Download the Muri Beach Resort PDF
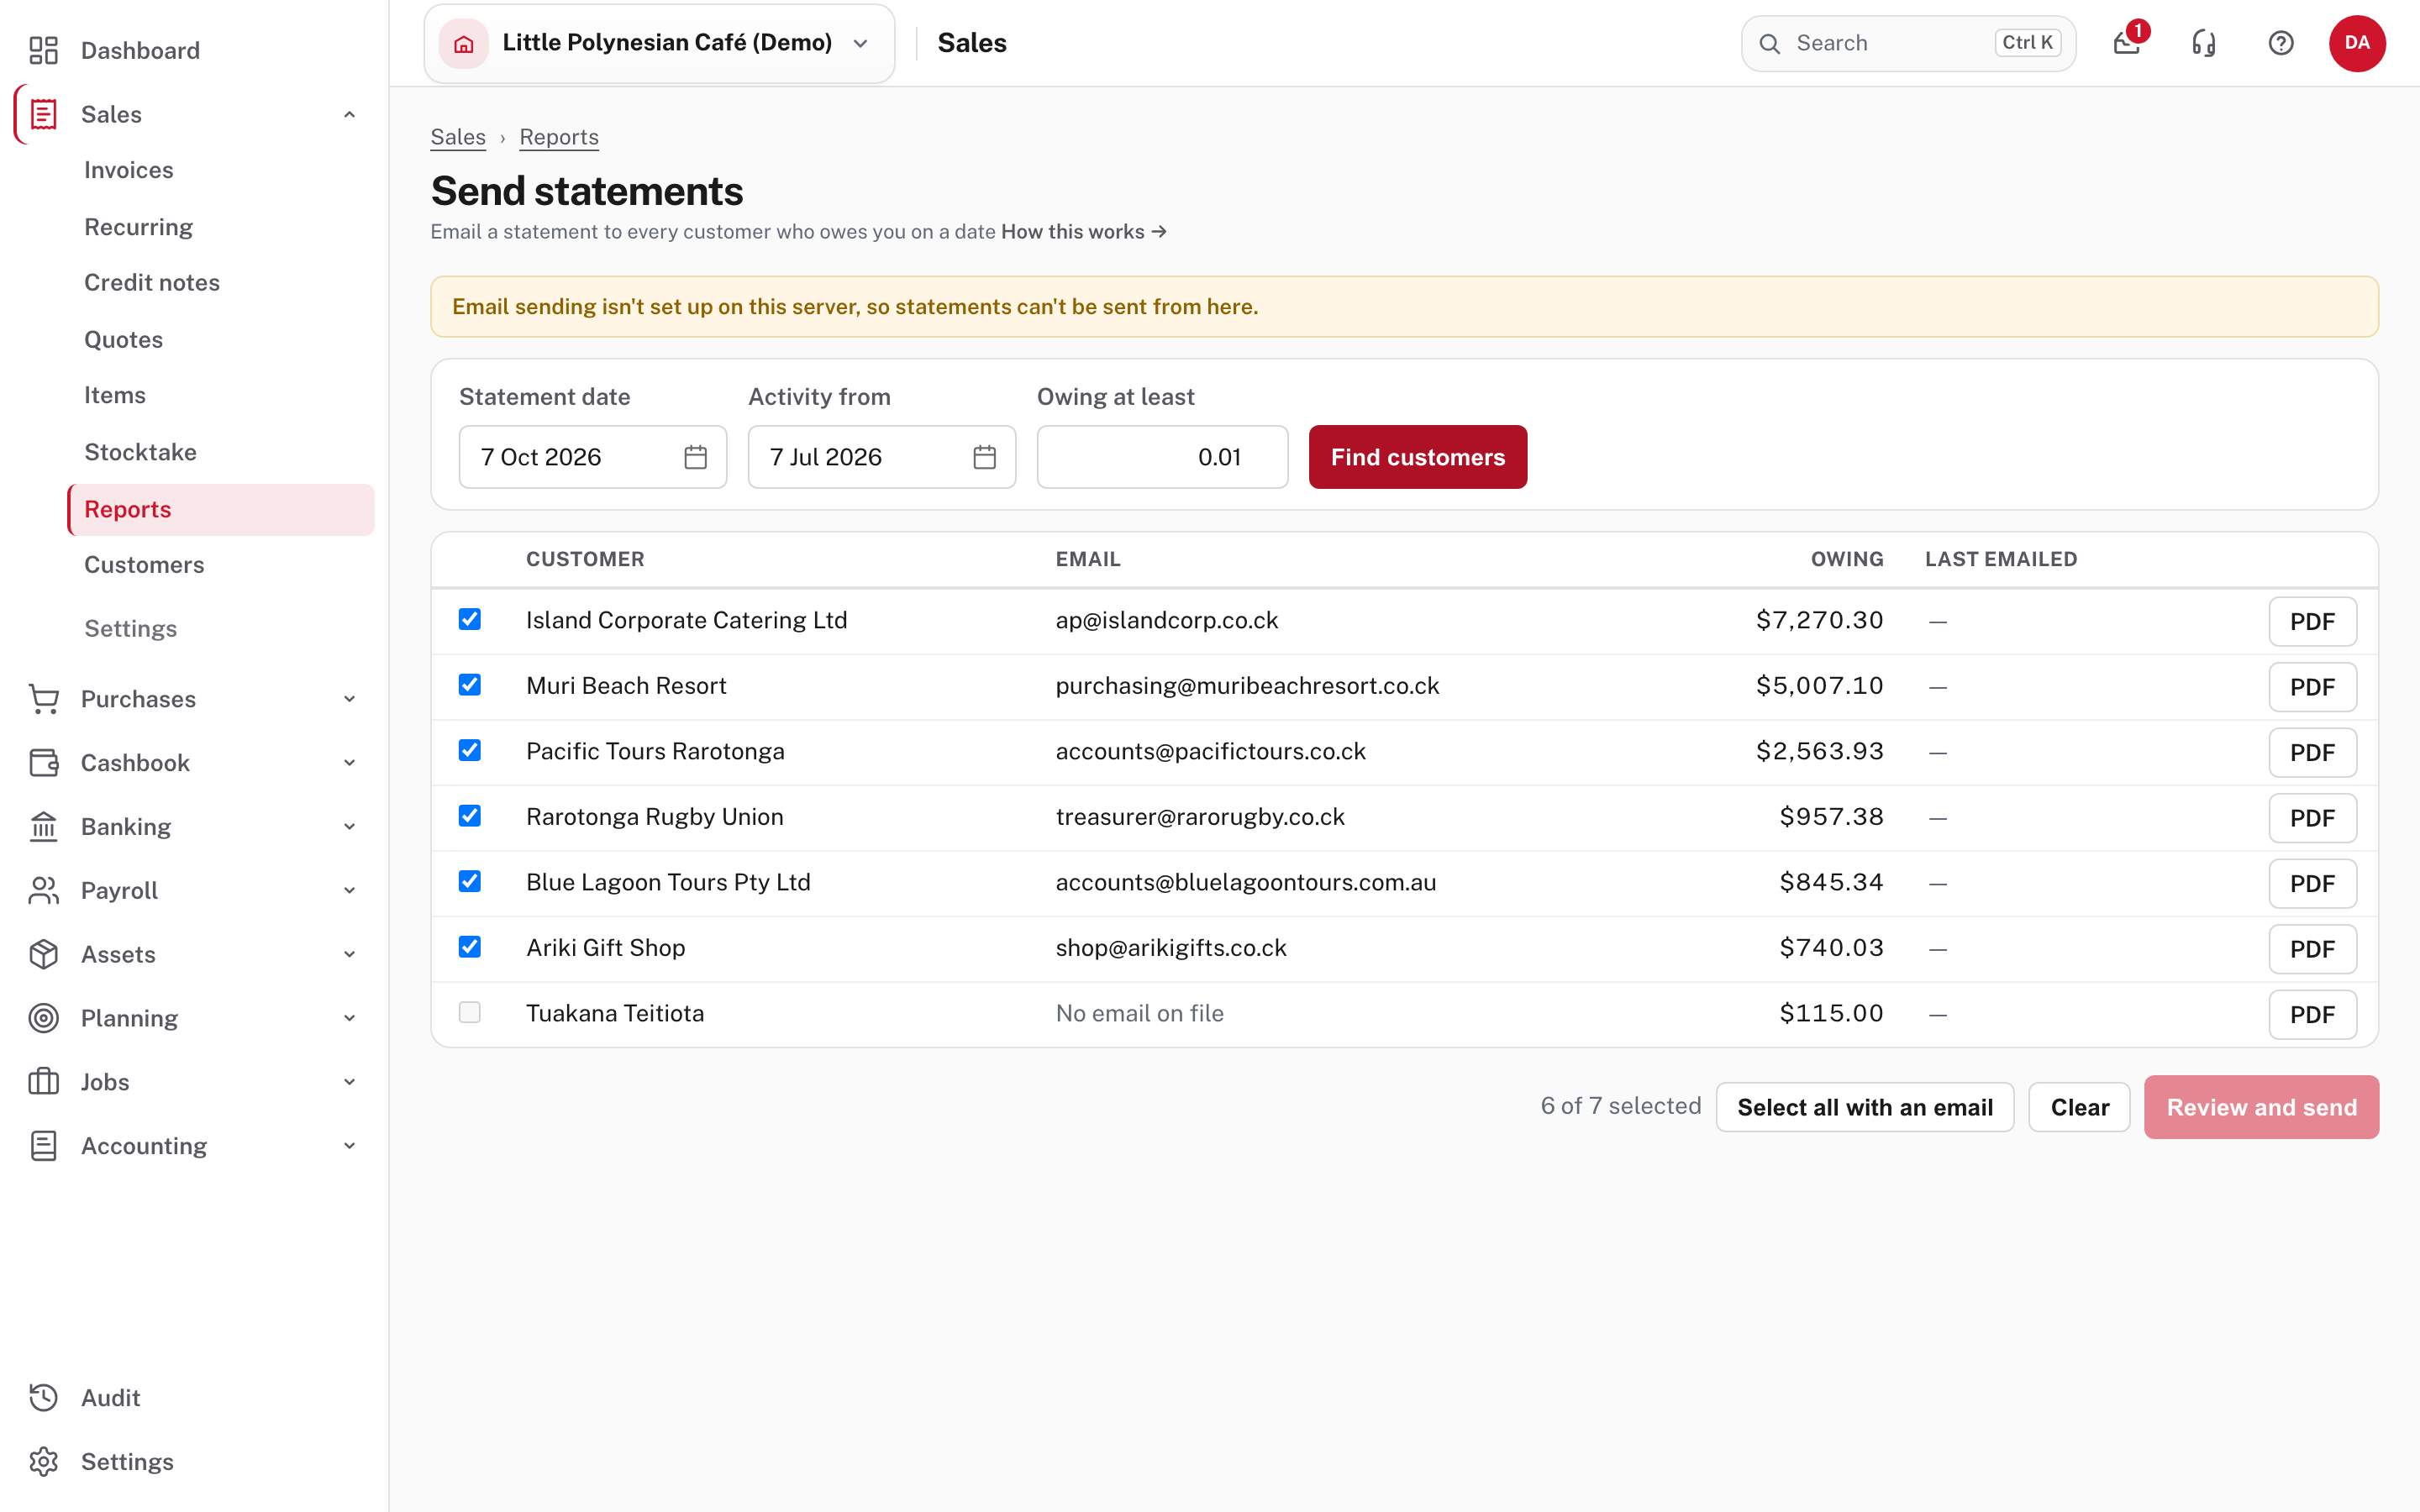This screenshot has width=2420, height=1512. [2312, 687]
